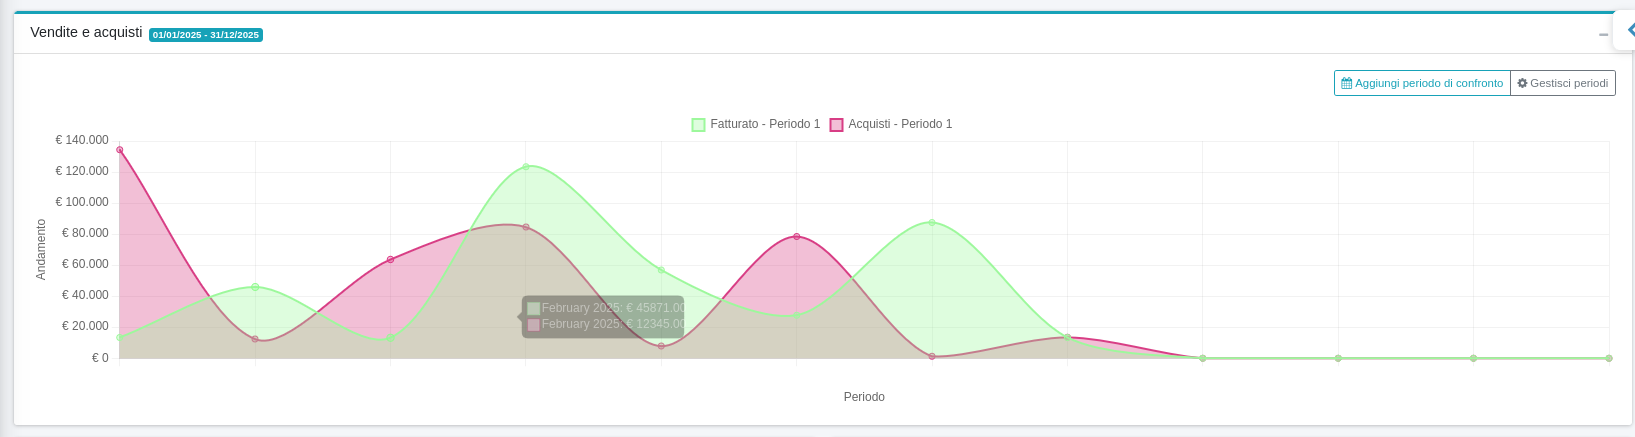Collapse the Vendite e acquisti panel
The image size is (1635, 437).
(x=1603, y=34)
